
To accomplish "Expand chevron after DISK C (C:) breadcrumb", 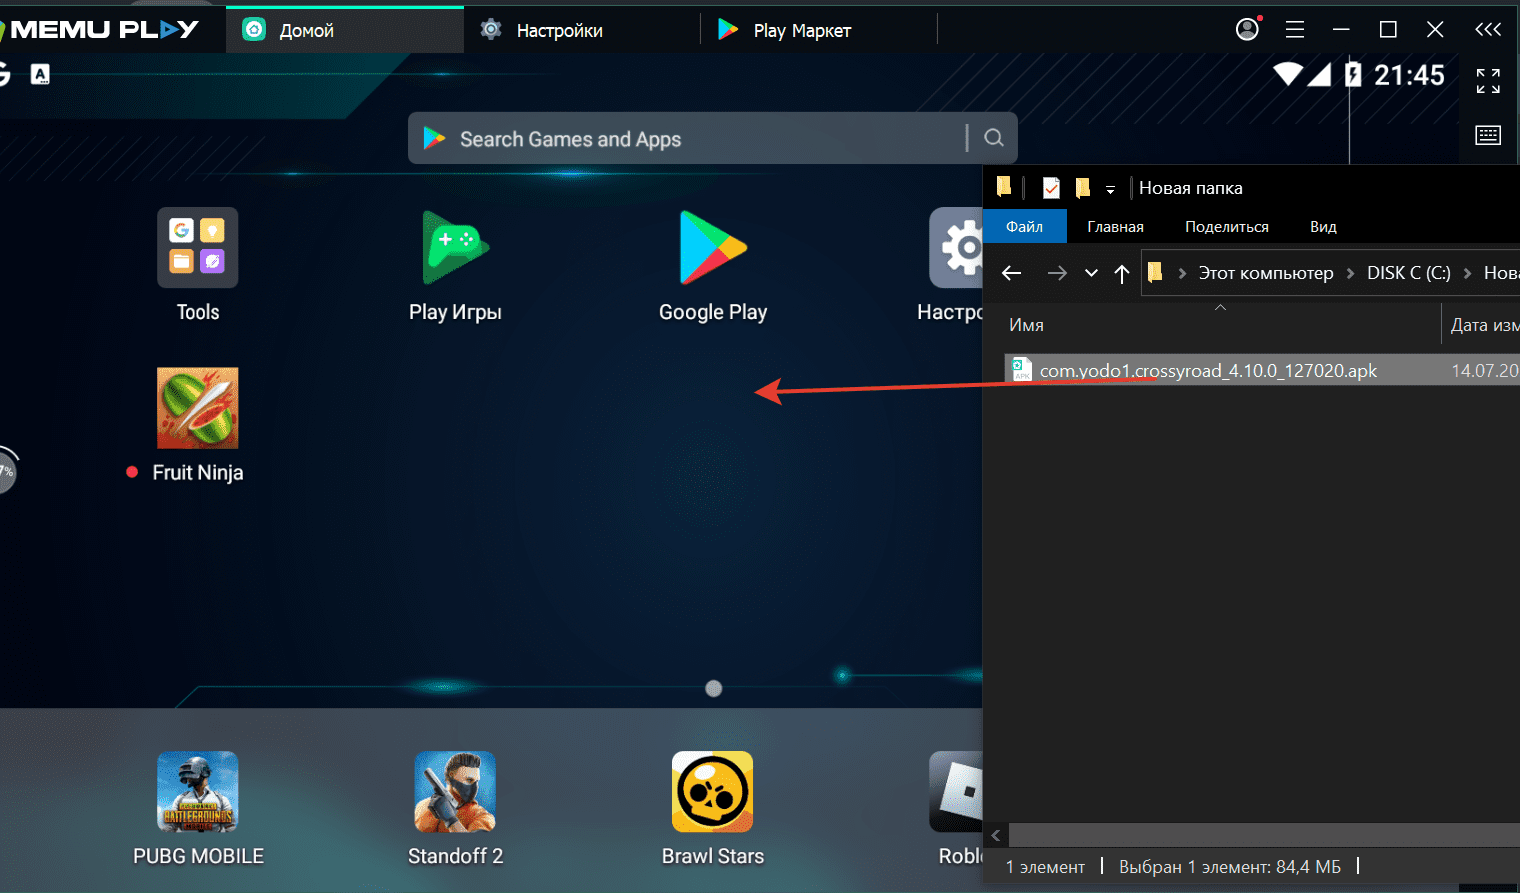I will 1467,273.
